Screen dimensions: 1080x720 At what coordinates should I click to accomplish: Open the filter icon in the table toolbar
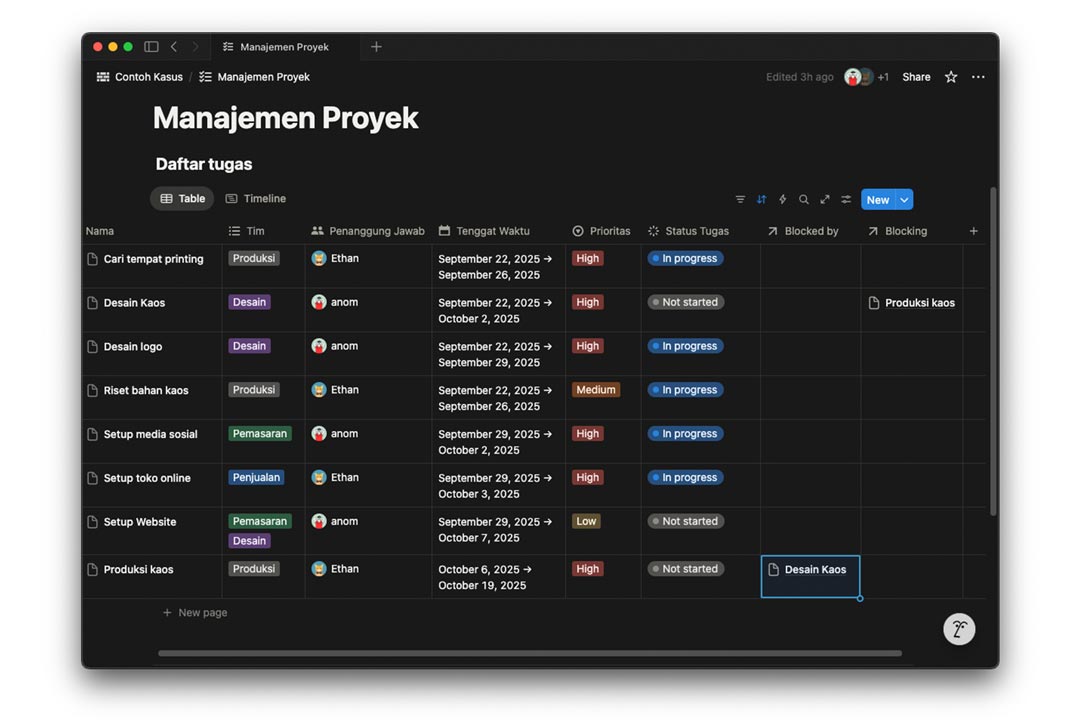[740, 200]
